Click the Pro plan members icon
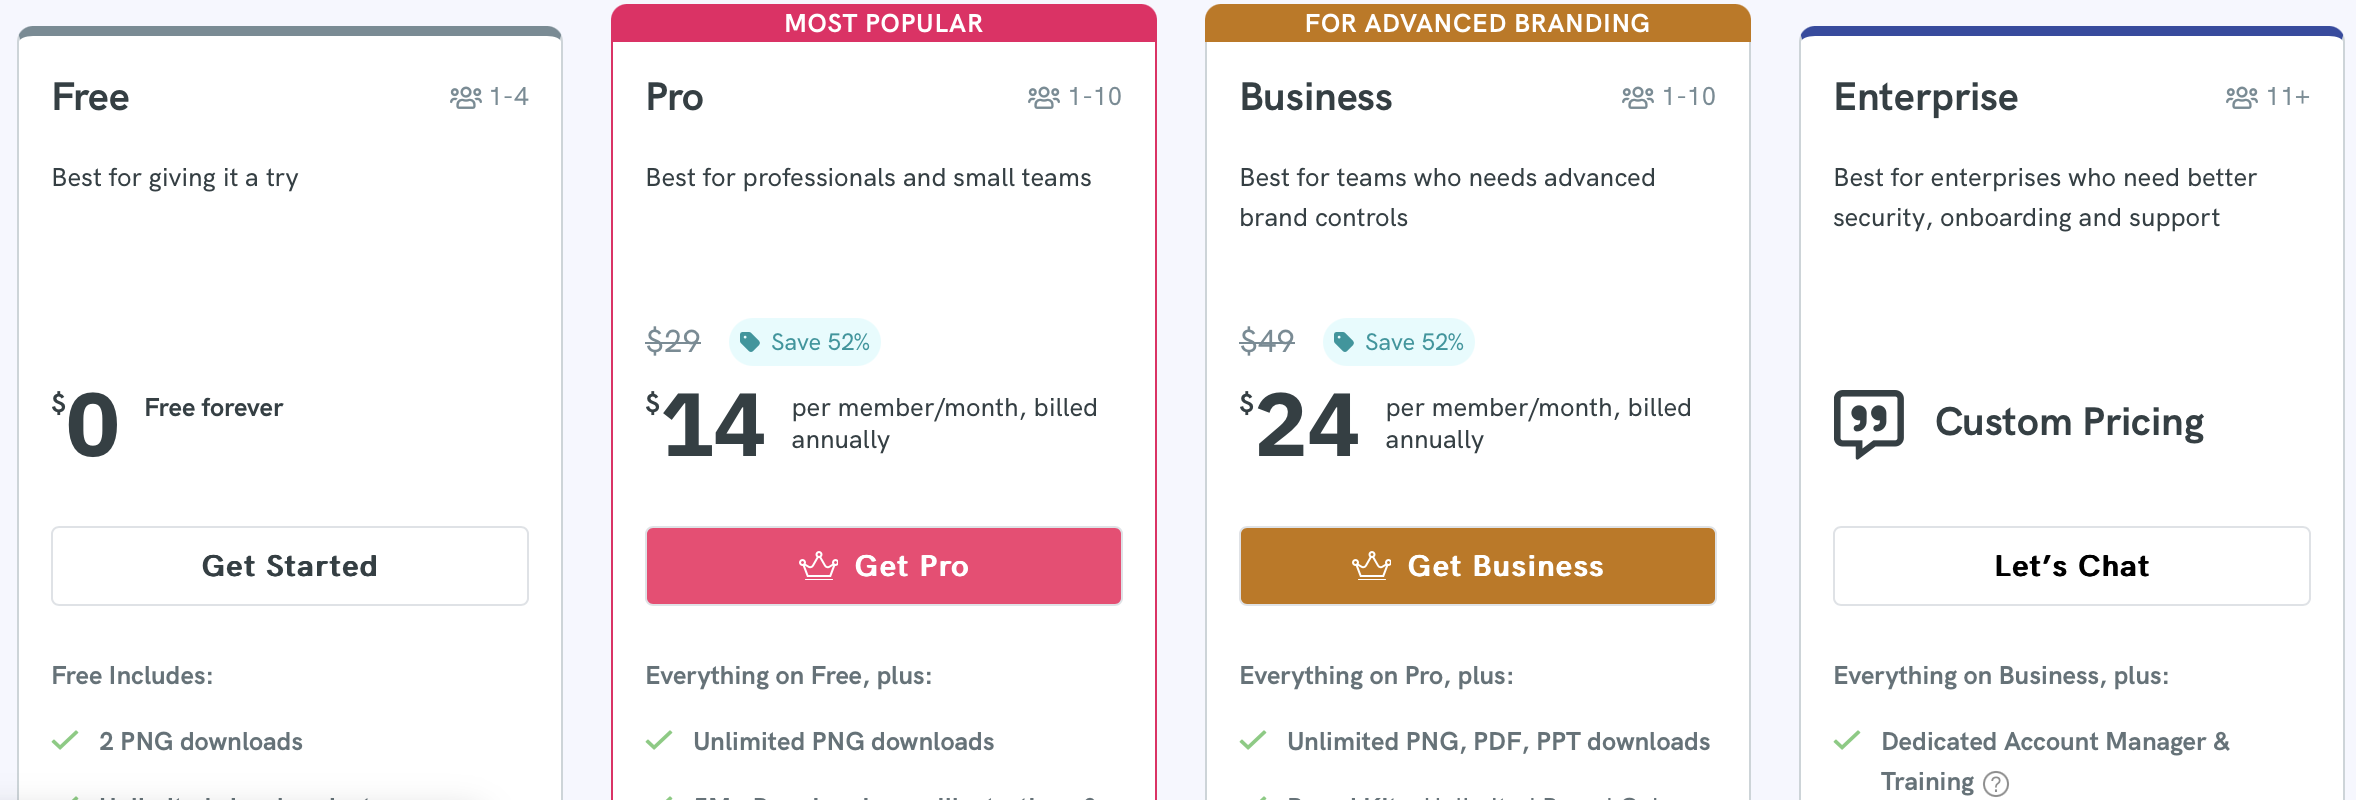This screenshot has height=800, width=2356. (1044, 97)
